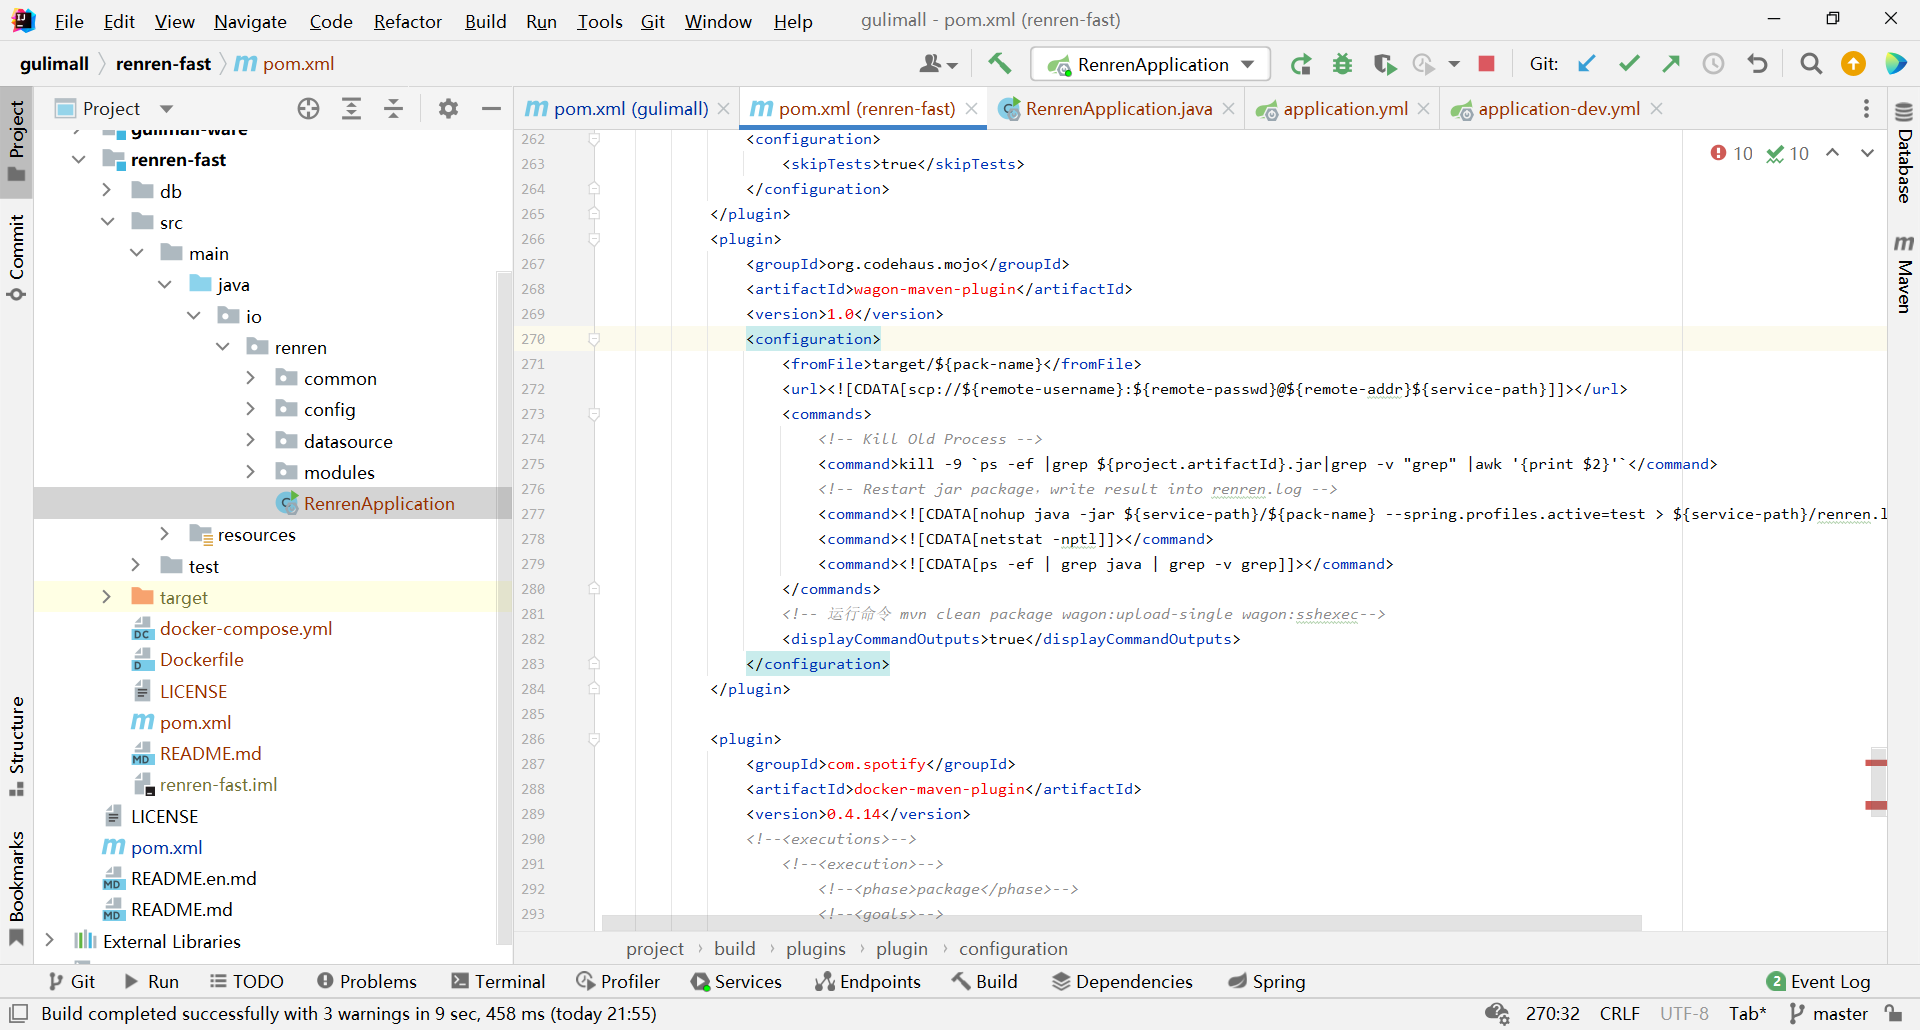Viewport: 1920px width, 1030px height.
Task: Select opened file using the crosshair icon
Action: click(x=308, y=108)
